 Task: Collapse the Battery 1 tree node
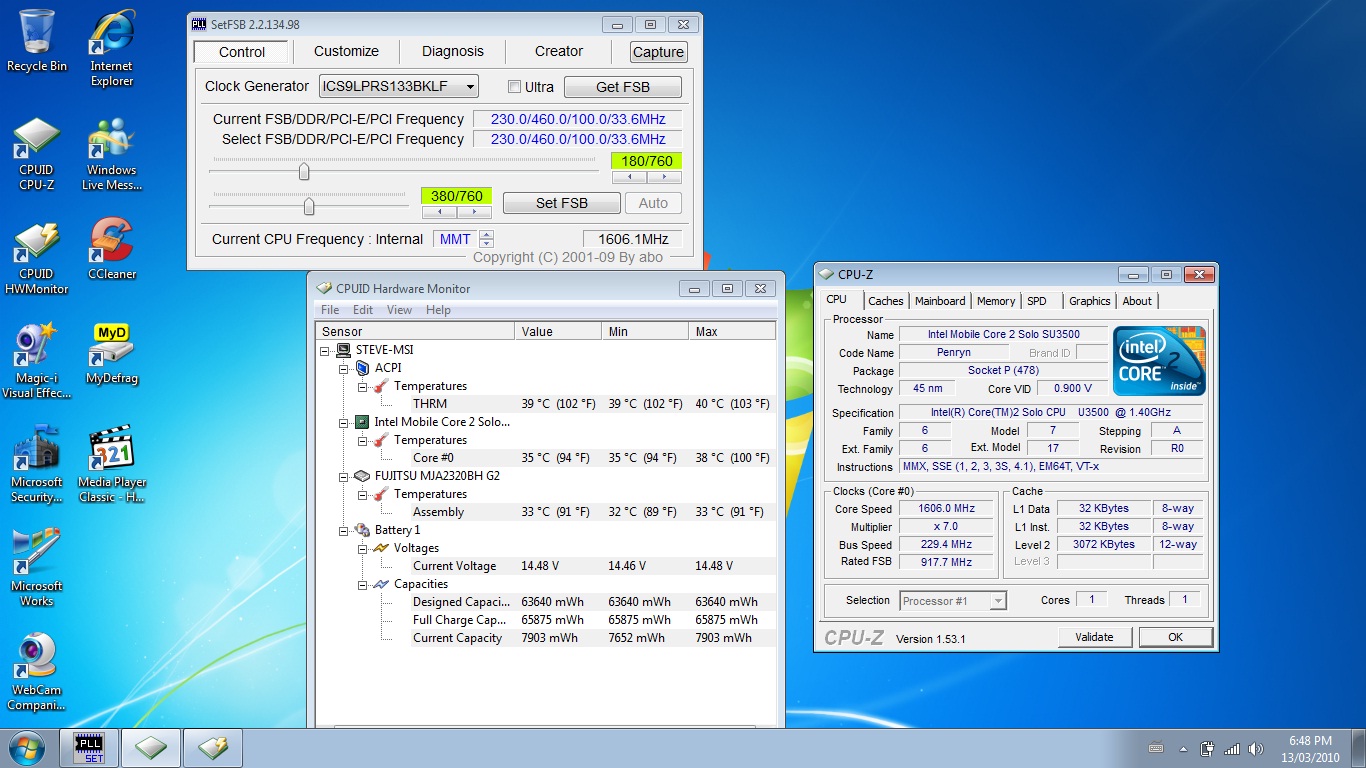[343, 530]
